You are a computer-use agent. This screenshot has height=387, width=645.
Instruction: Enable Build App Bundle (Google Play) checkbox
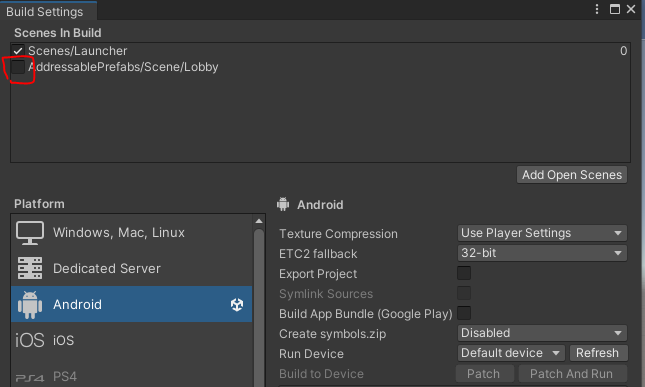[x=464, y=313]
